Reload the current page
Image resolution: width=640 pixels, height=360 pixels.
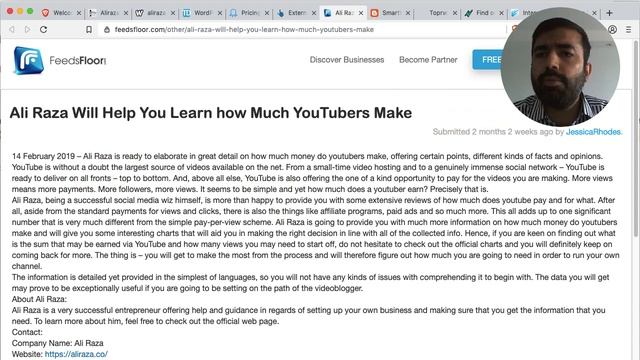(43, 29)
